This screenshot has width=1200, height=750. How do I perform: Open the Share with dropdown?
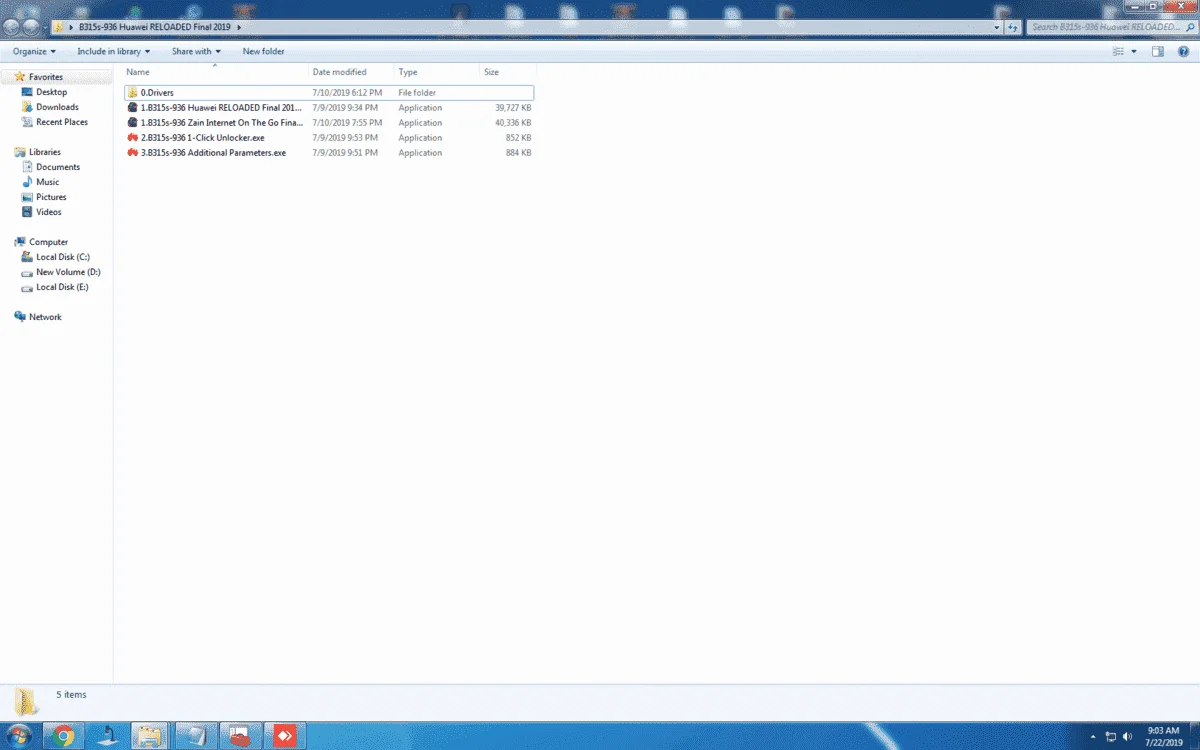[x=196, y=51]
